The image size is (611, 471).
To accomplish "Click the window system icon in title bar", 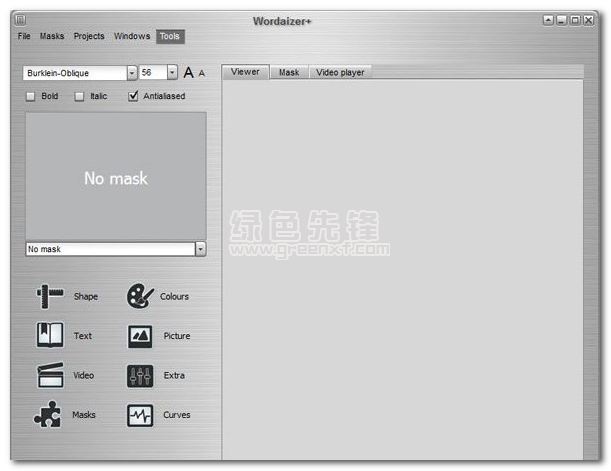I will (x=21, y=19).
